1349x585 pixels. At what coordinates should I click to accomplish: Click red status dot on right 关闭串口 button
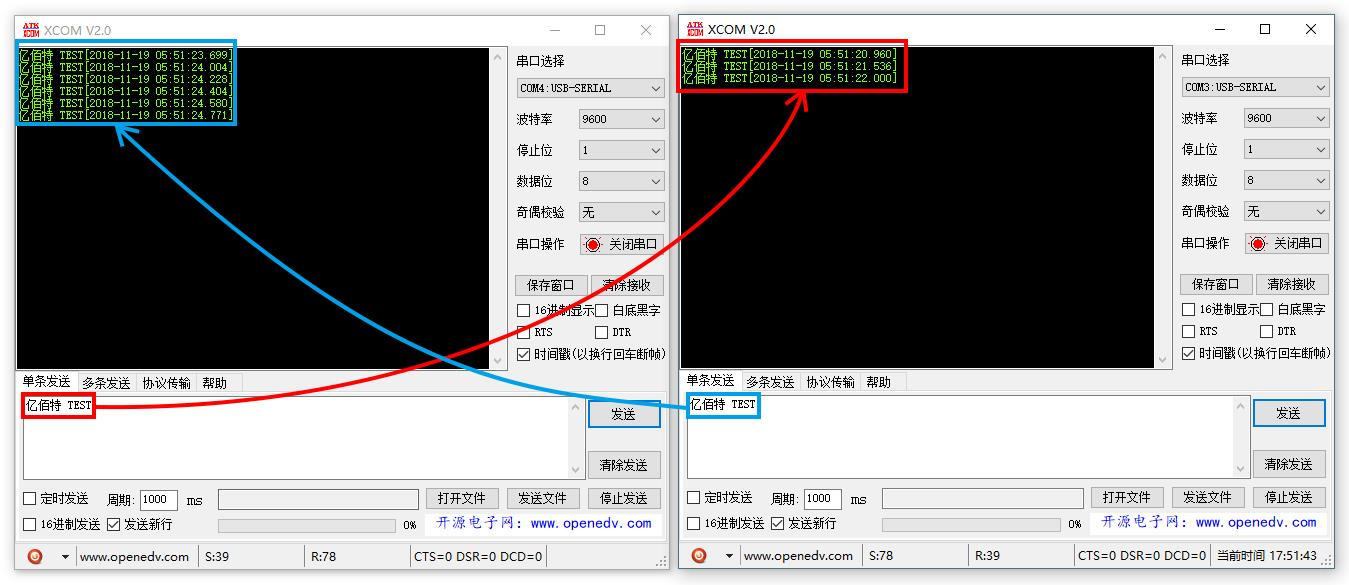[1257, 243]
